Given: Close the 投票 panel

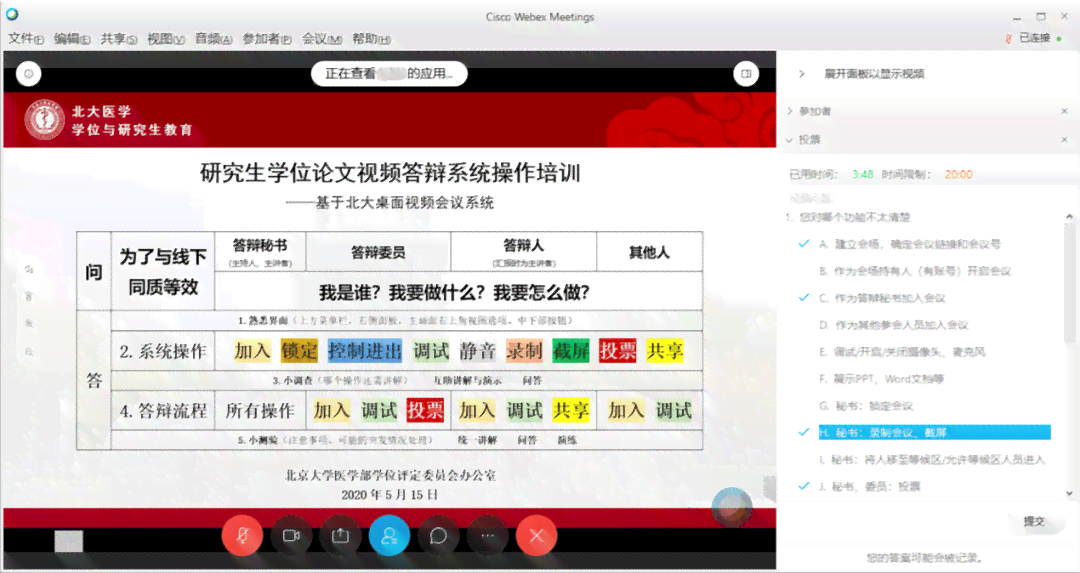Looking at the screenshot, I should click(1064, 139).
